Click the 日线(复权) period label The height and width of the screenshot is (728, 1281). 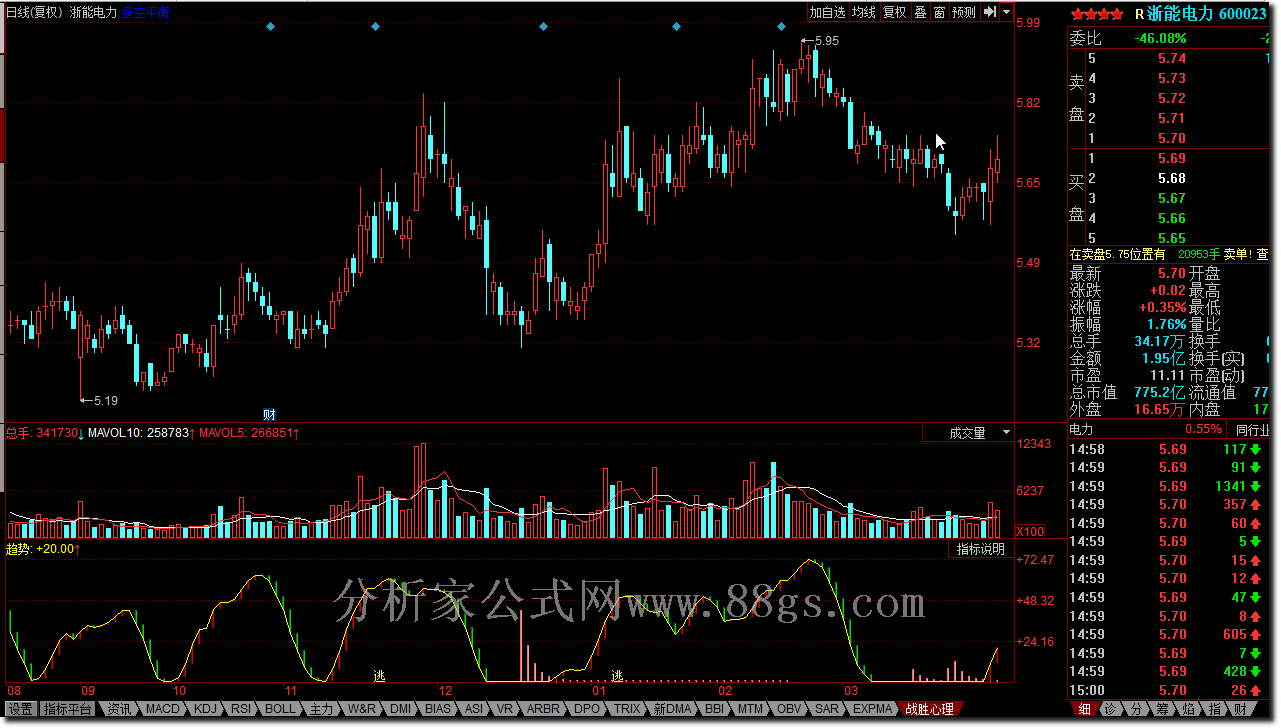[x=33, y=12]
